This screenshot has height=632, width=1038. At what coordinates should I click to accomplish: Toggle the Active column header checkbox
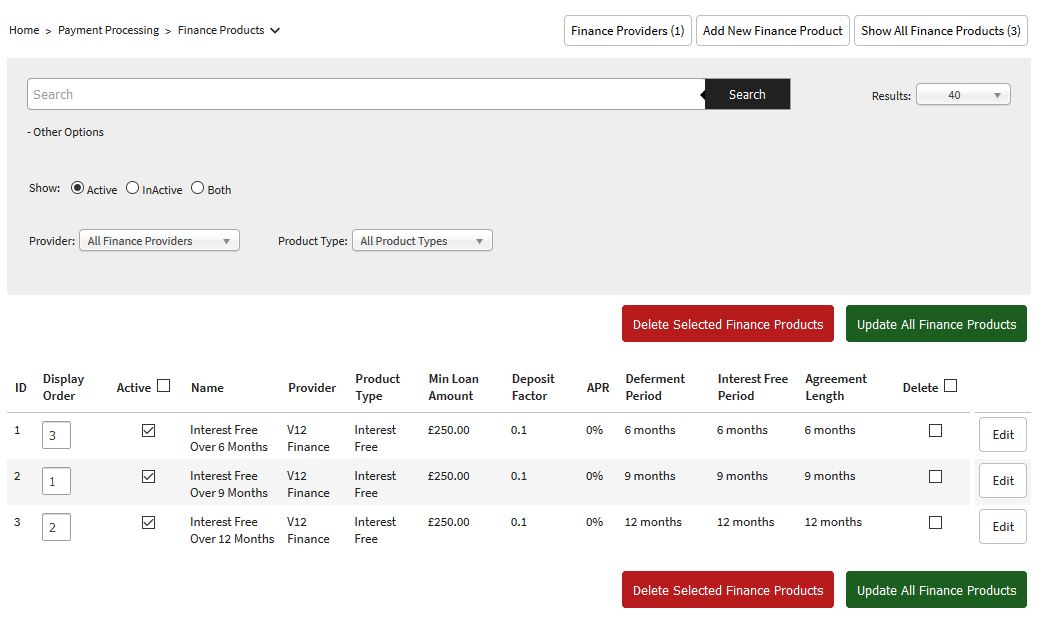pos(164,386)
